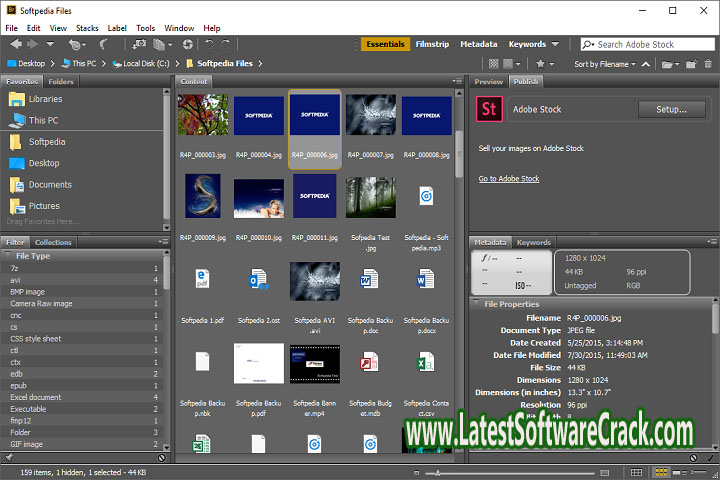
Task: Click the Delete item trash icon
Action: [708, 64]
